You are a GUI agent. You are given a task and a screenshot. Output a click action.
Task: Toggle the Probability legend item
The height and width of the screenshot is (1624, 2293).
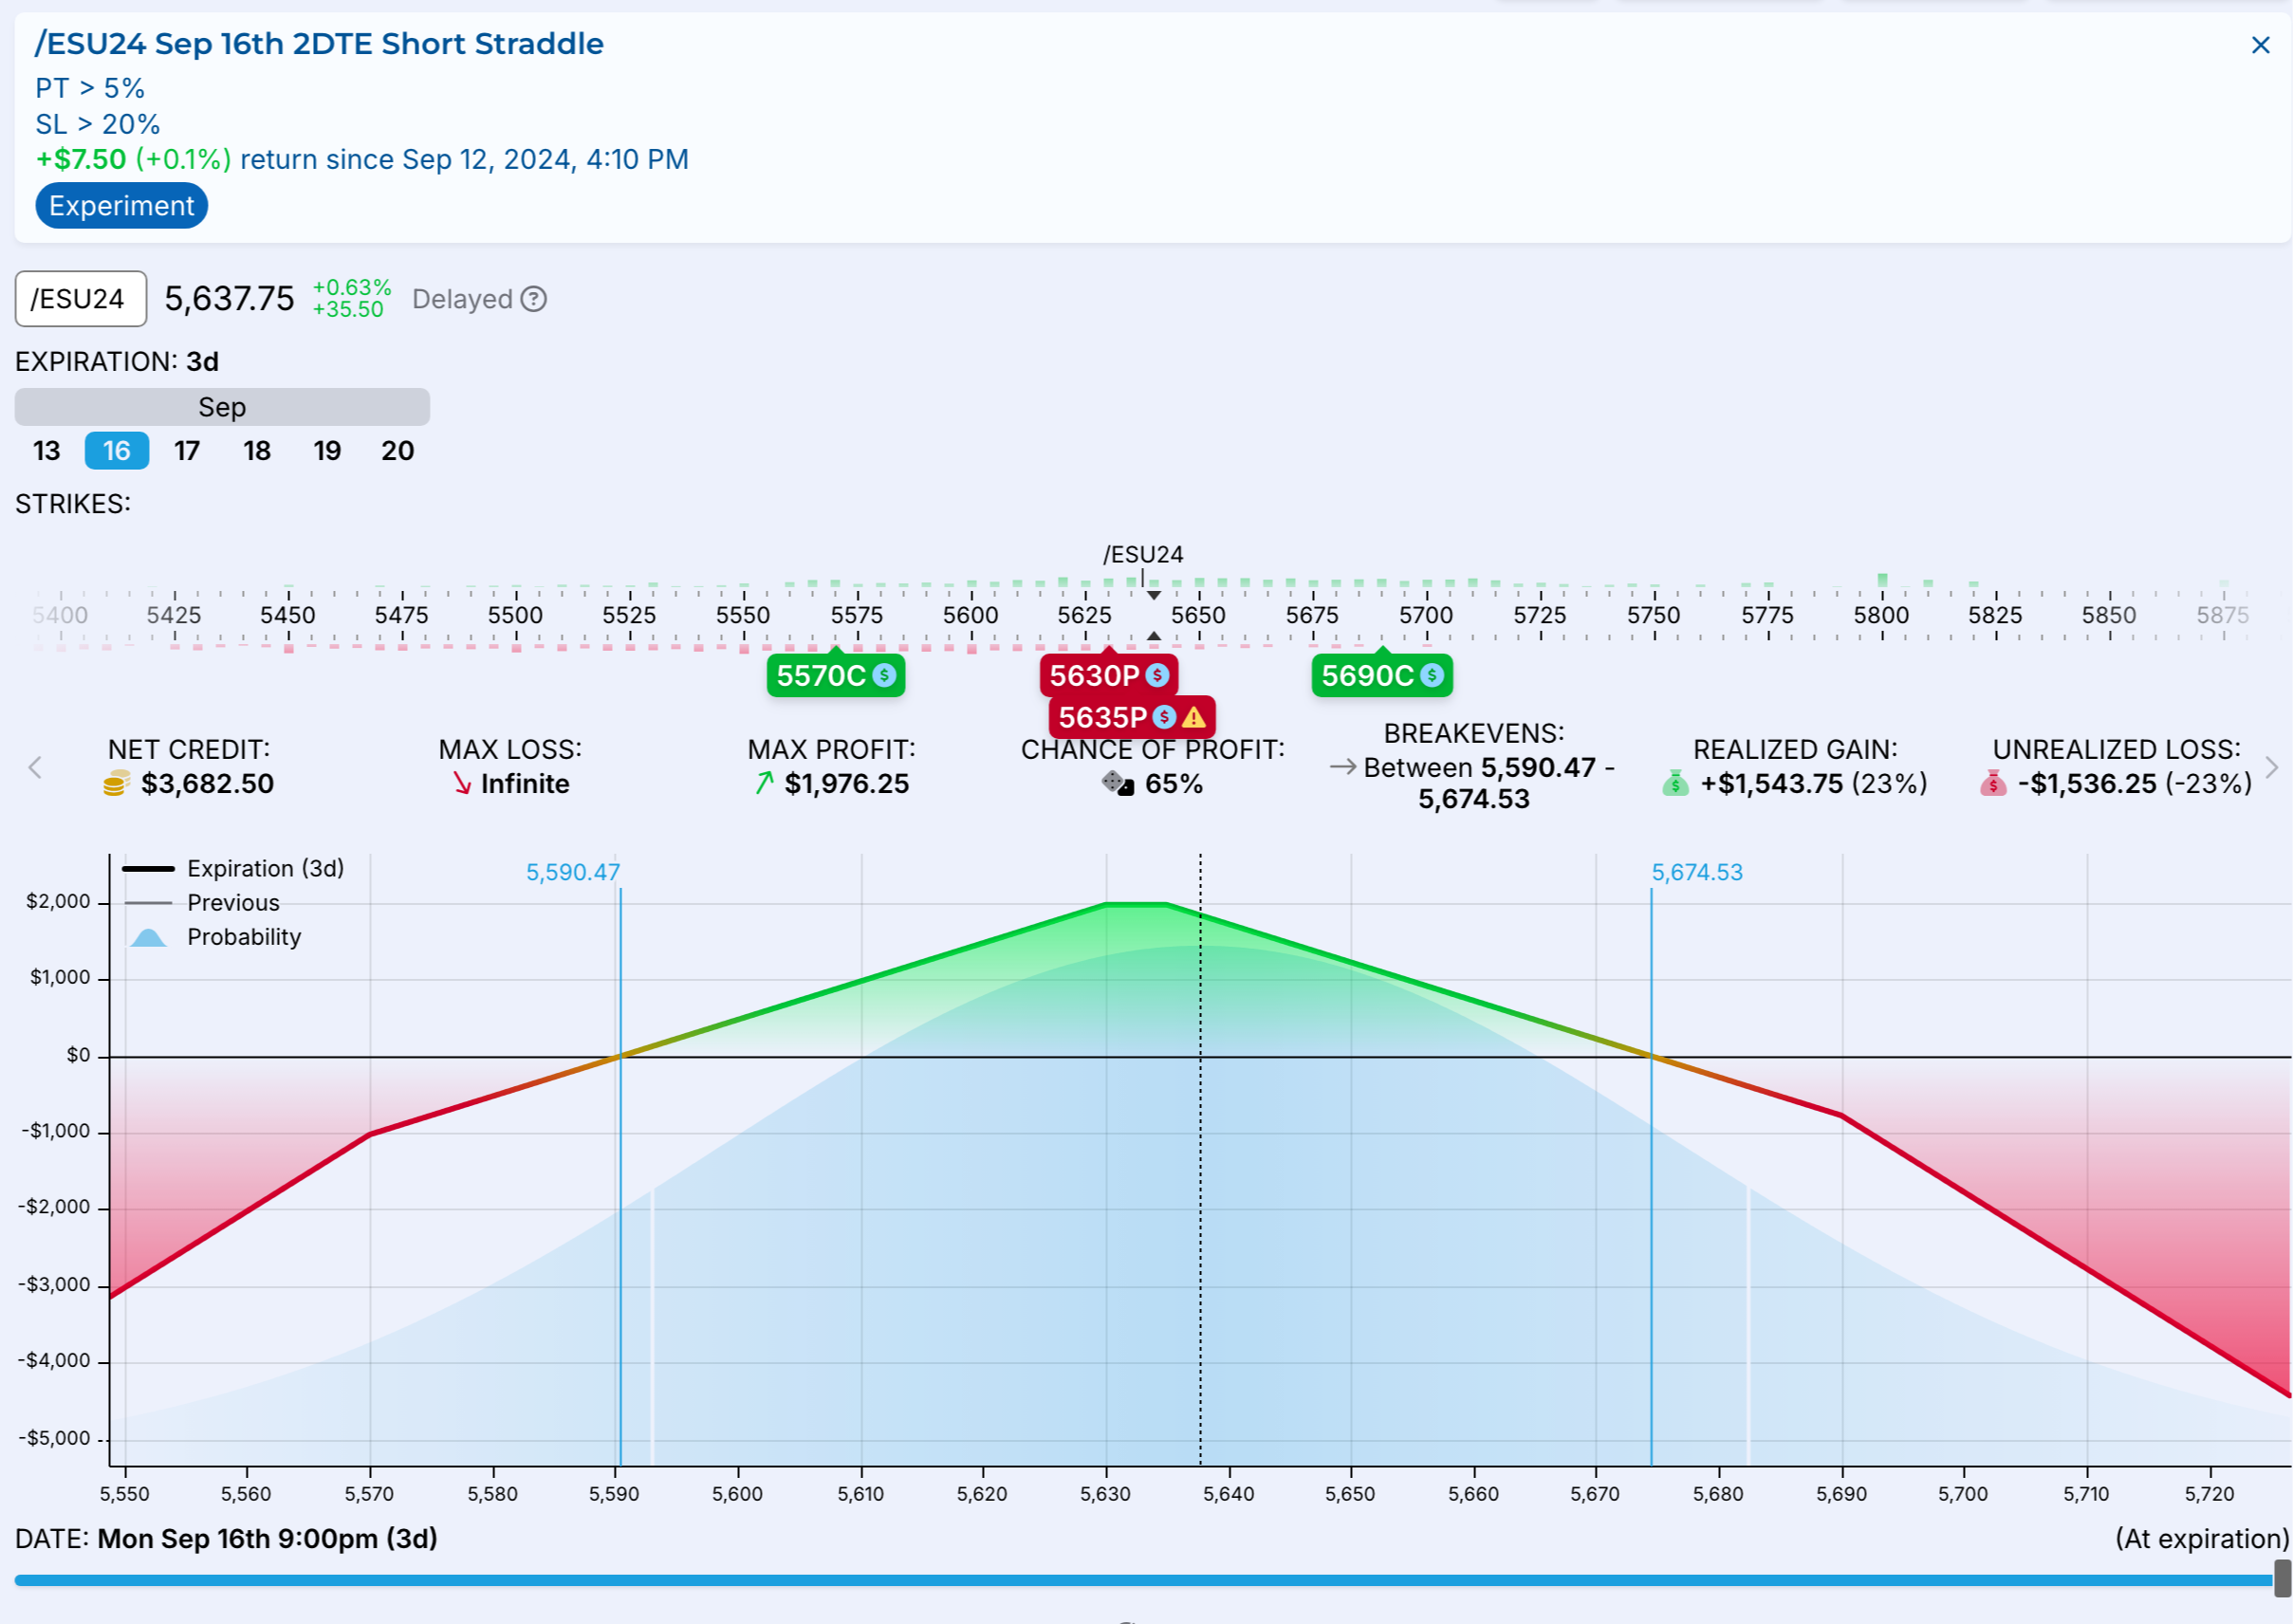[x=243, y=938]
